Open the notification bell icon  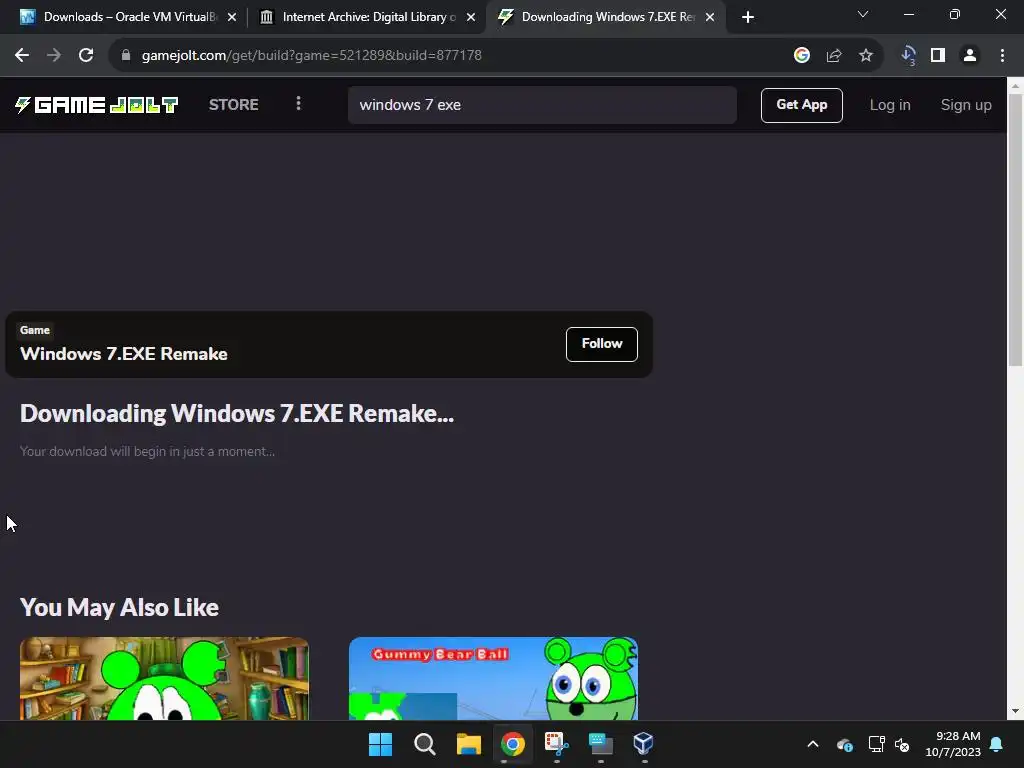[x=997, y=744]
